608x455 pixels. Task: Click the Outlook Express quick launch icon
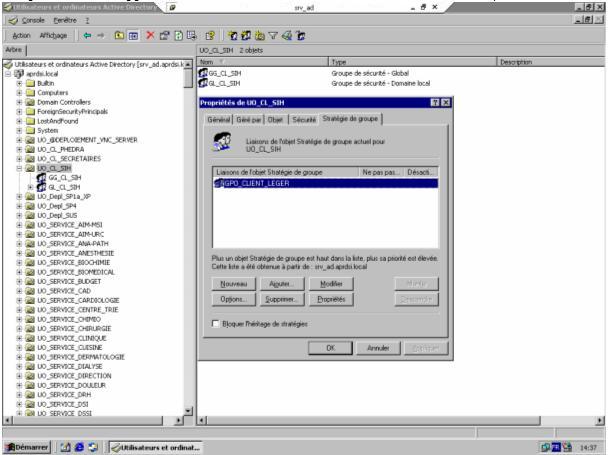pos(93,447)
